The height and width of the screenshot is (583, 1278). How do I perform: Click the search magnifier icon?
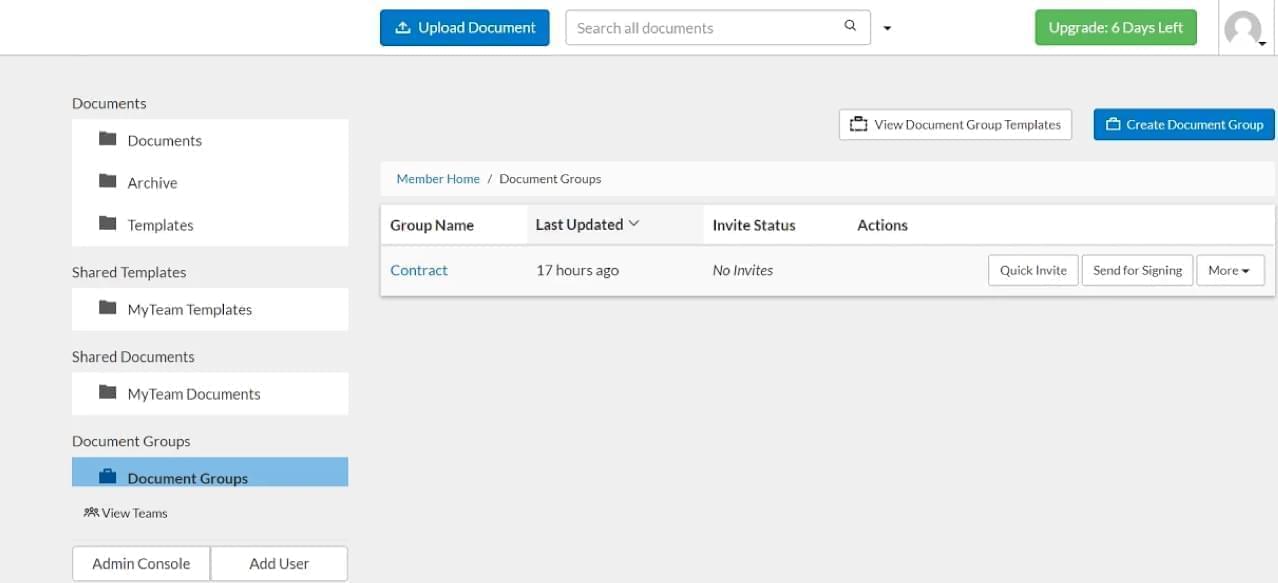(x=850, y=26)
